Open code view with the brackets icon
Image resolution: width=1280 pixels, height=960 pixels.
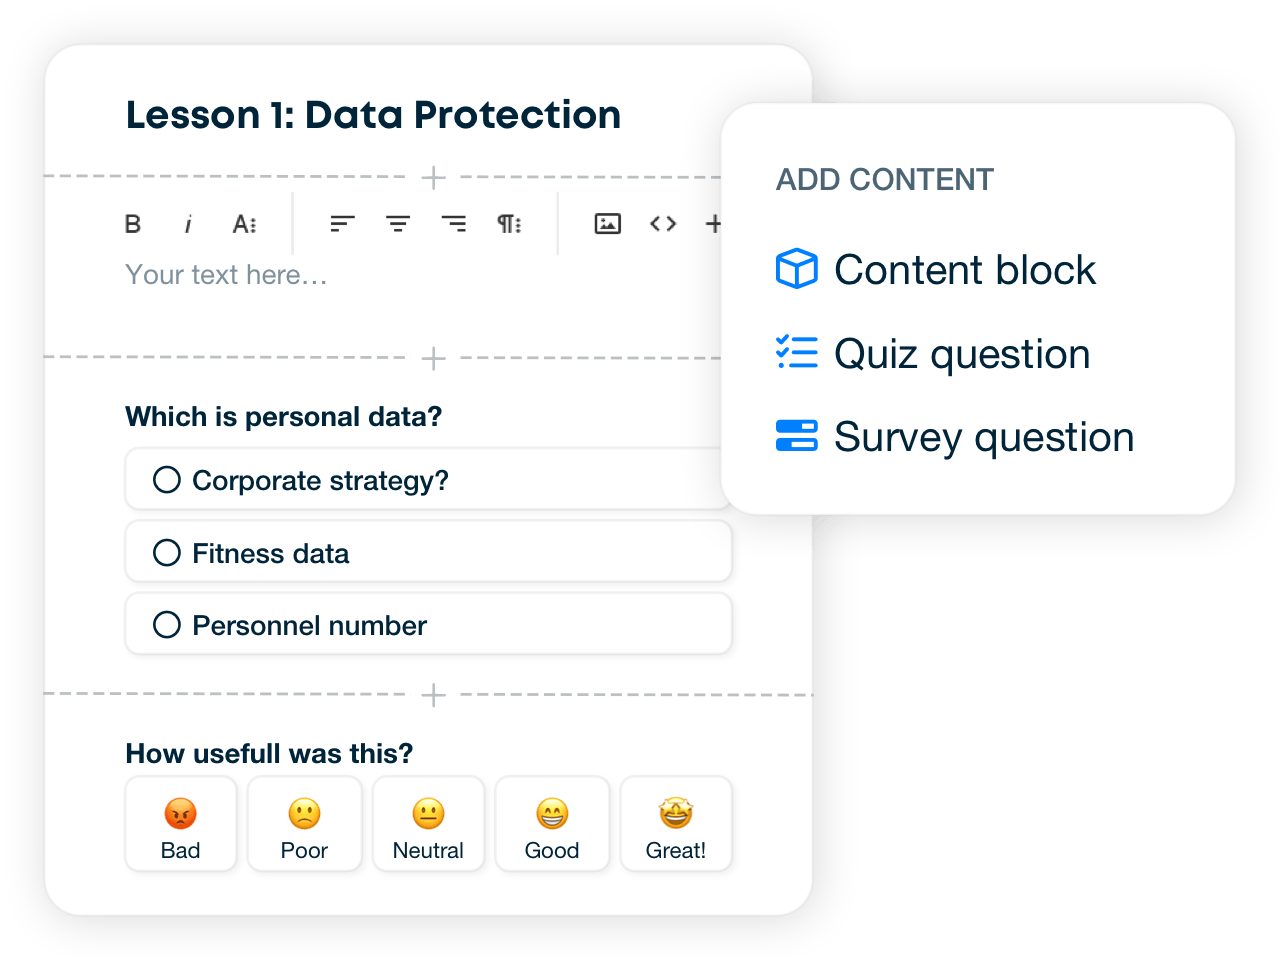click(663, 224)
